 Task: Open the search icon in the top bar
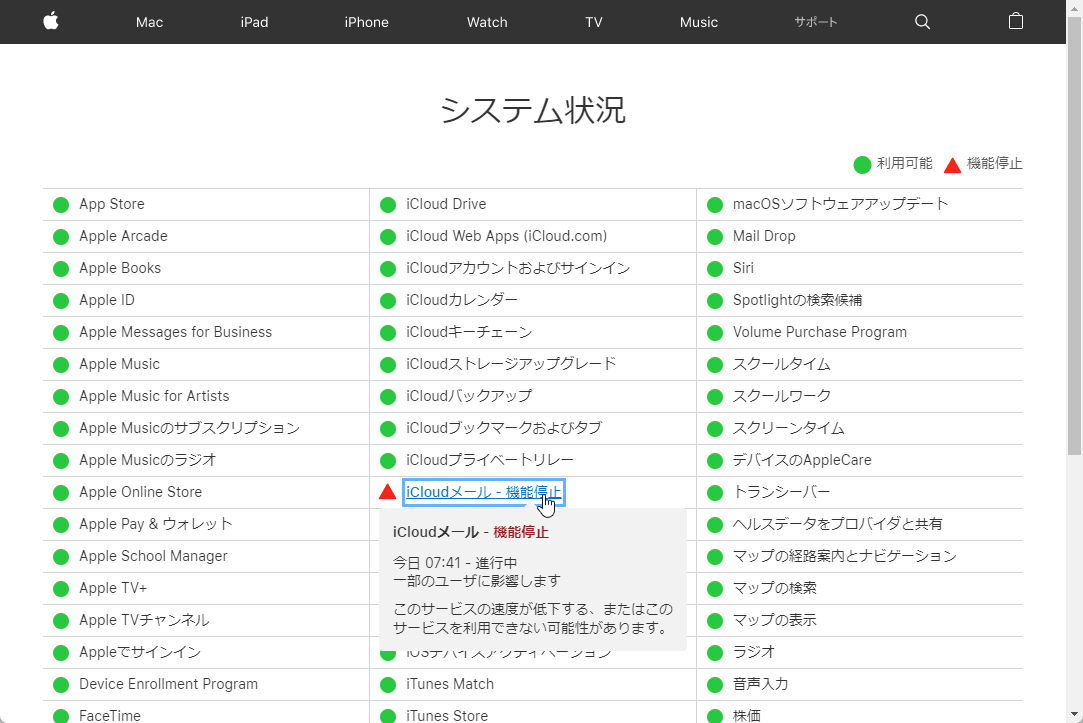click(921, 21)
